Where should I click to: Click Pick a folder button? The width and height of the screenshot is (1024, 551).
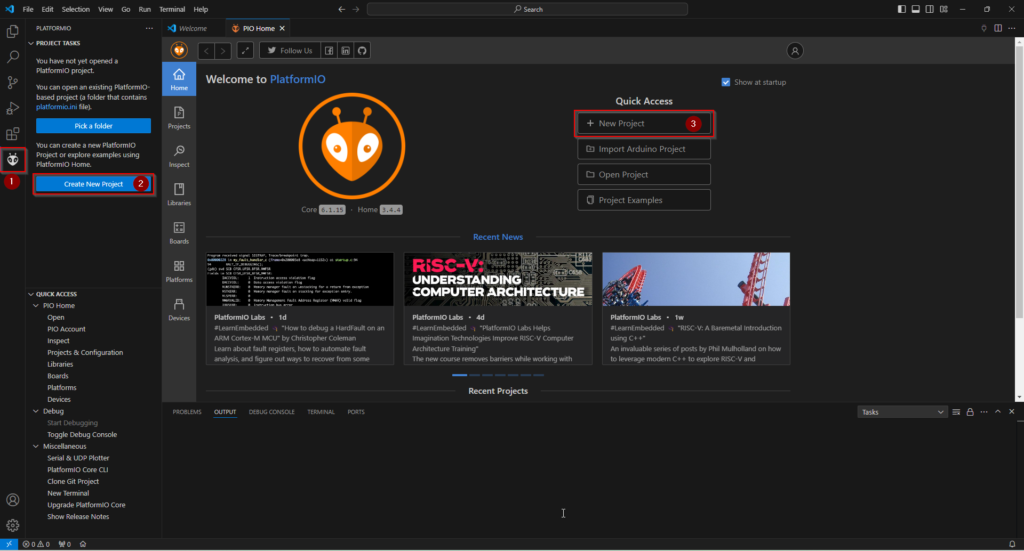(93, 126)
